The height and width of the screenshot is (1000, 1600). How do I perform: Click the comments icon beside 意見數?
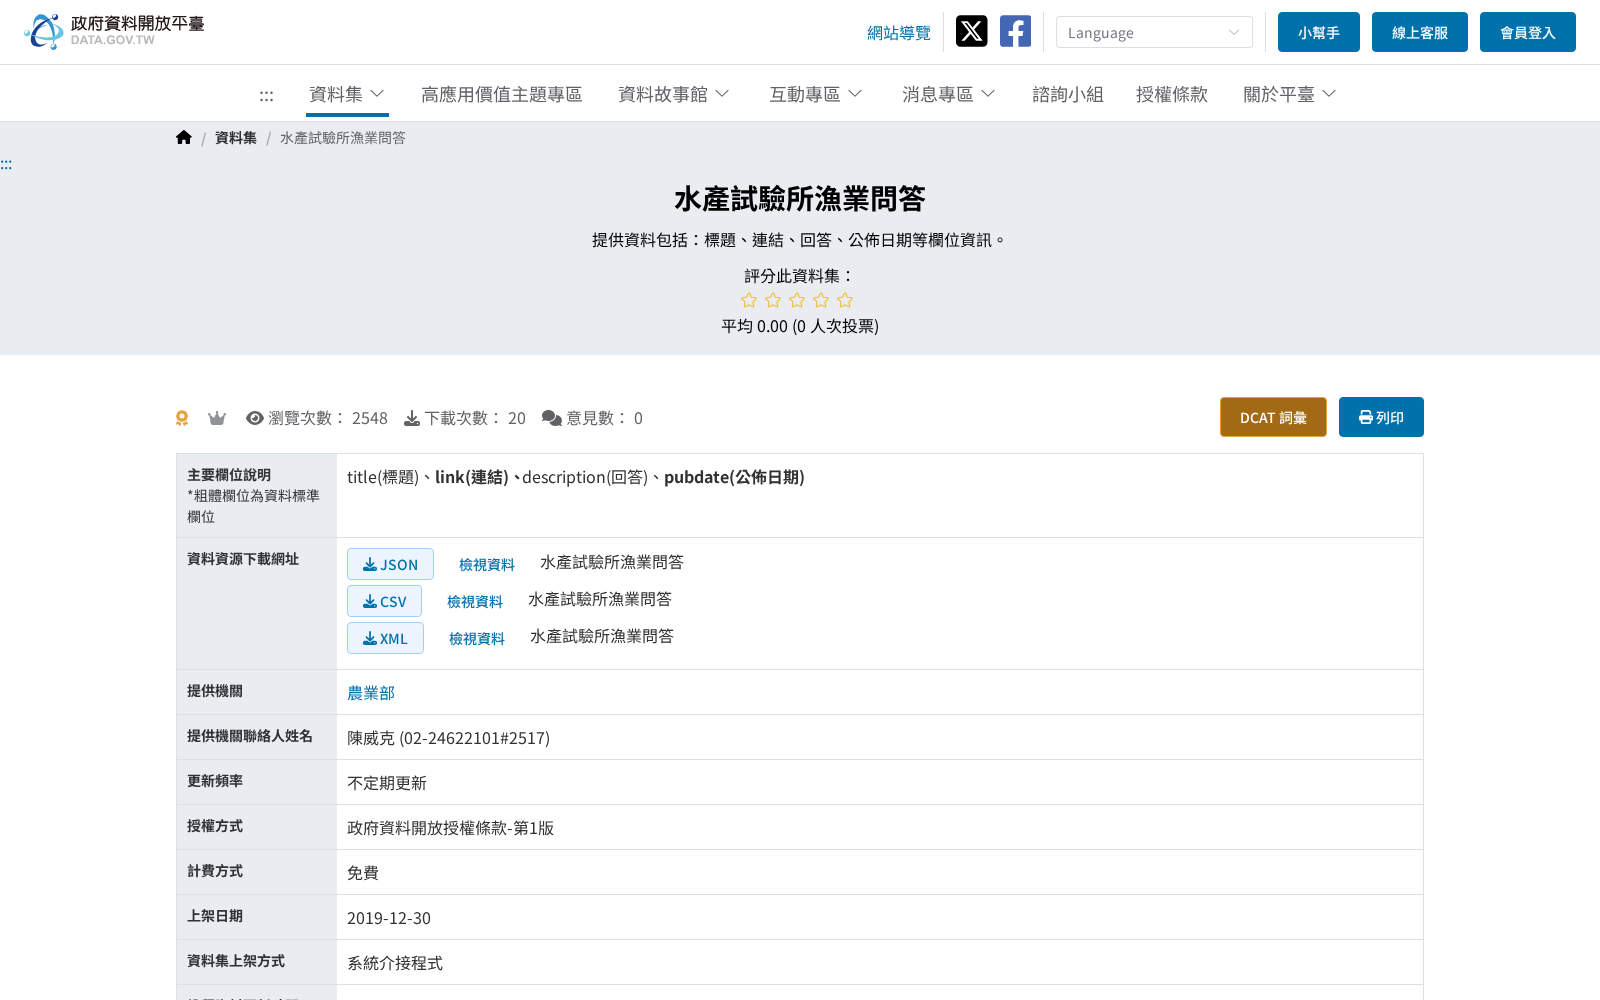(552, 418)
